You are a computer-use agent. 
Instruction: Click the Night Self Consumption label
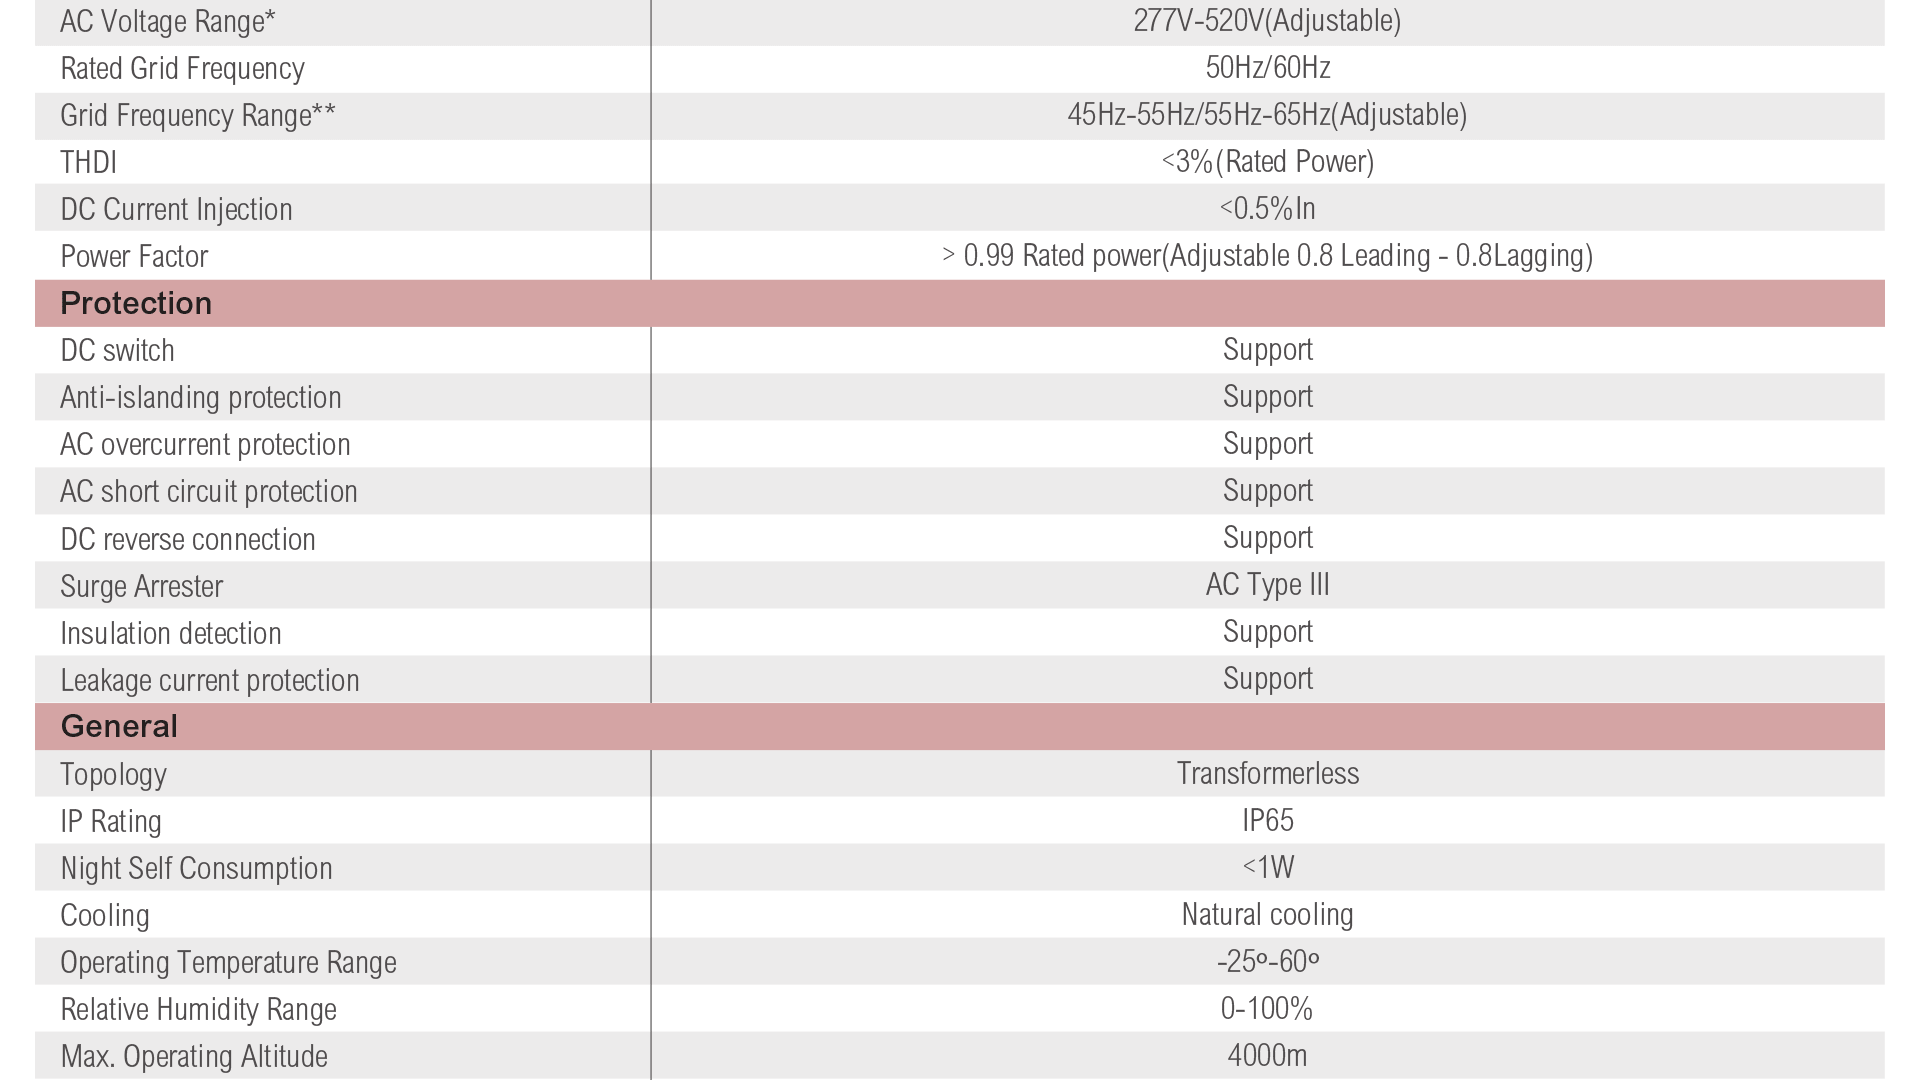tap(196, 868)
